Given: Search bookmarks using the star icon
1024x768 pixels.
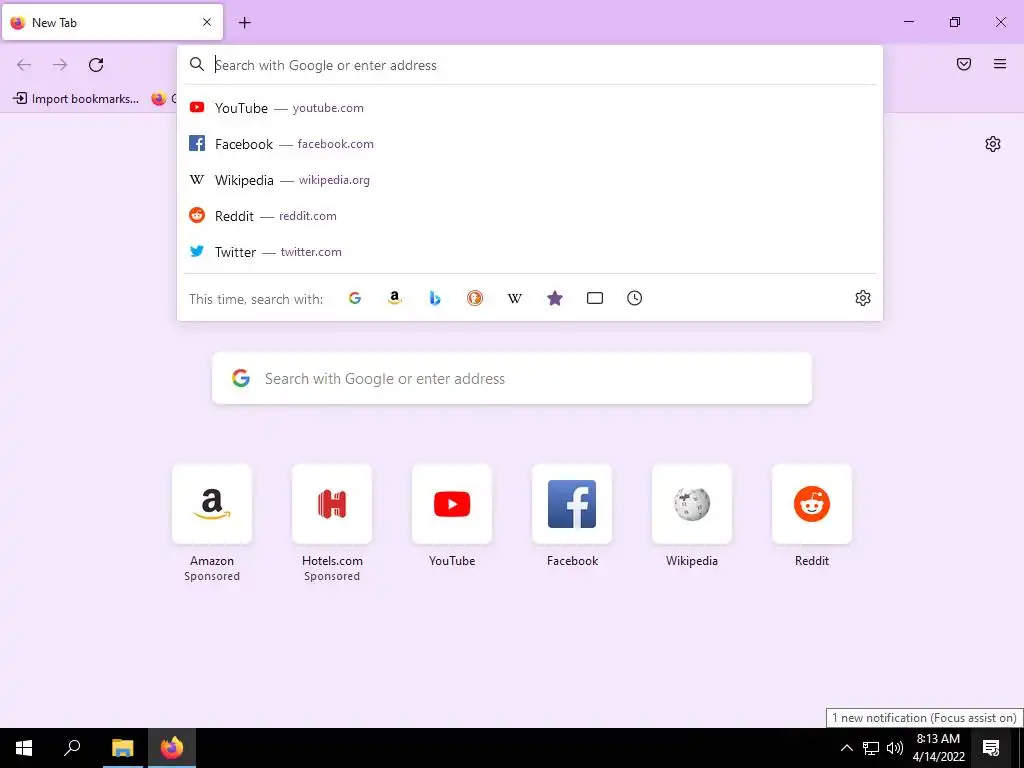Looking at the screenshot, I should click(x=554, y=298).
